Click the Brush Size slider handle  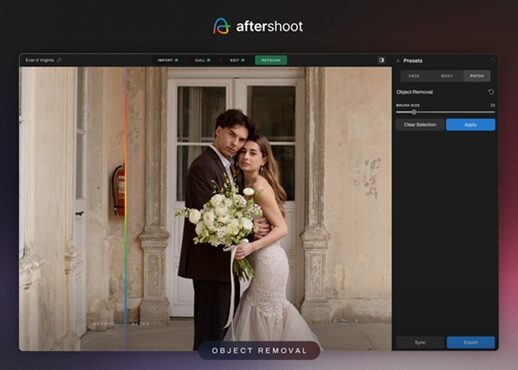pyautogui.click(x=414, y=112)
